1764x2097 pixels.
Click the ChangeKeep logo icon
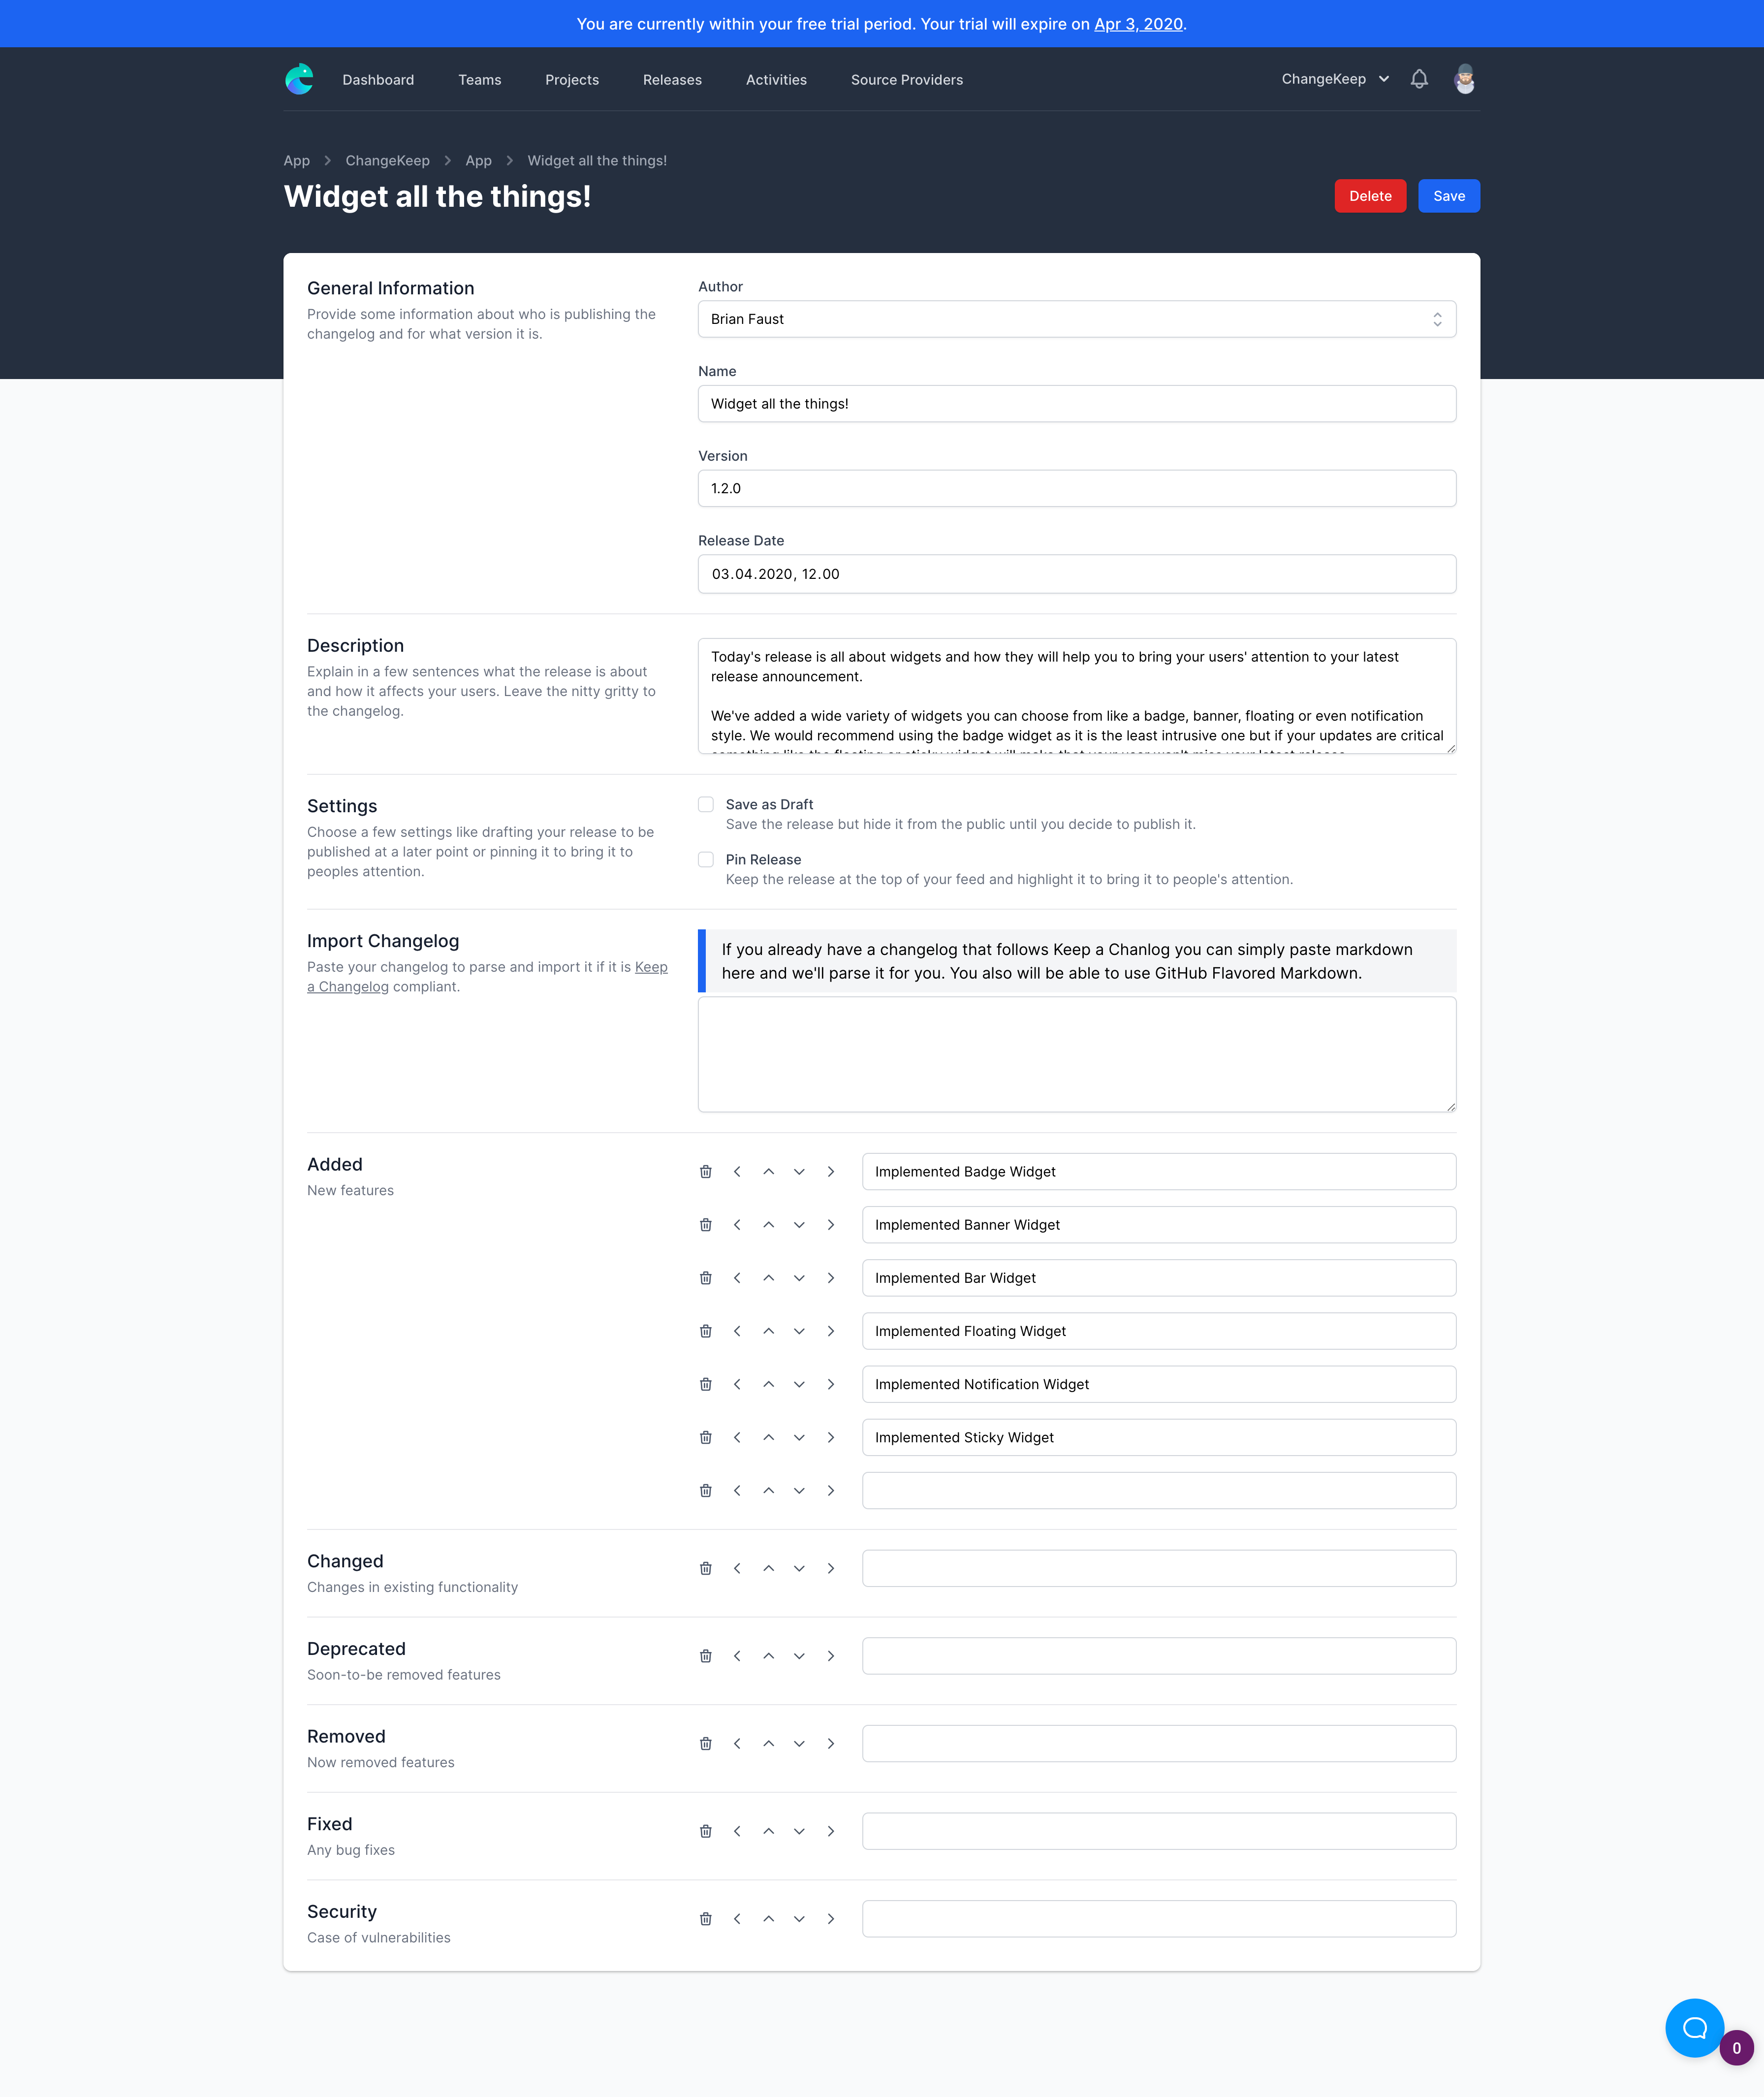(x=299, y=79)
